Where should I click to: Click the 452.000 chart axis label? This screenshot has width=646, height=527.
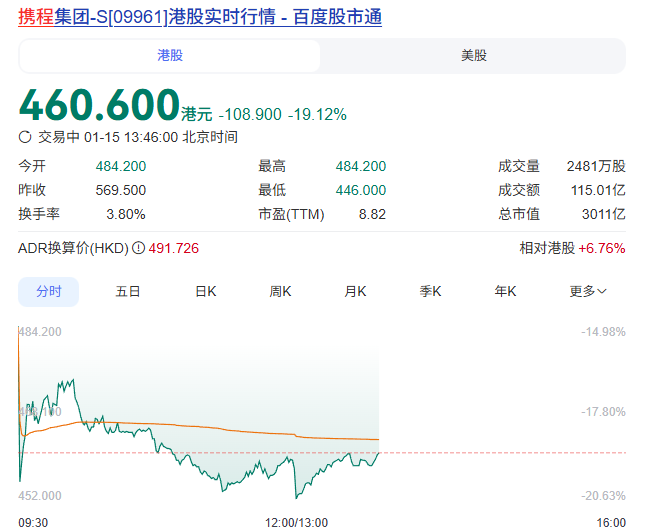pos(40,496)
